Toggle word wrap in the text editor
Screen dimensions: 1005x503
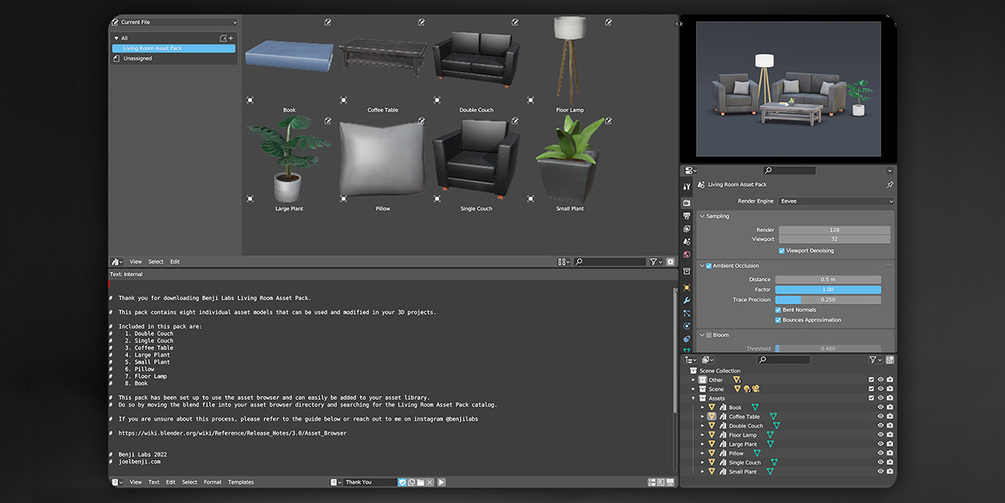[x=661, y=482]
